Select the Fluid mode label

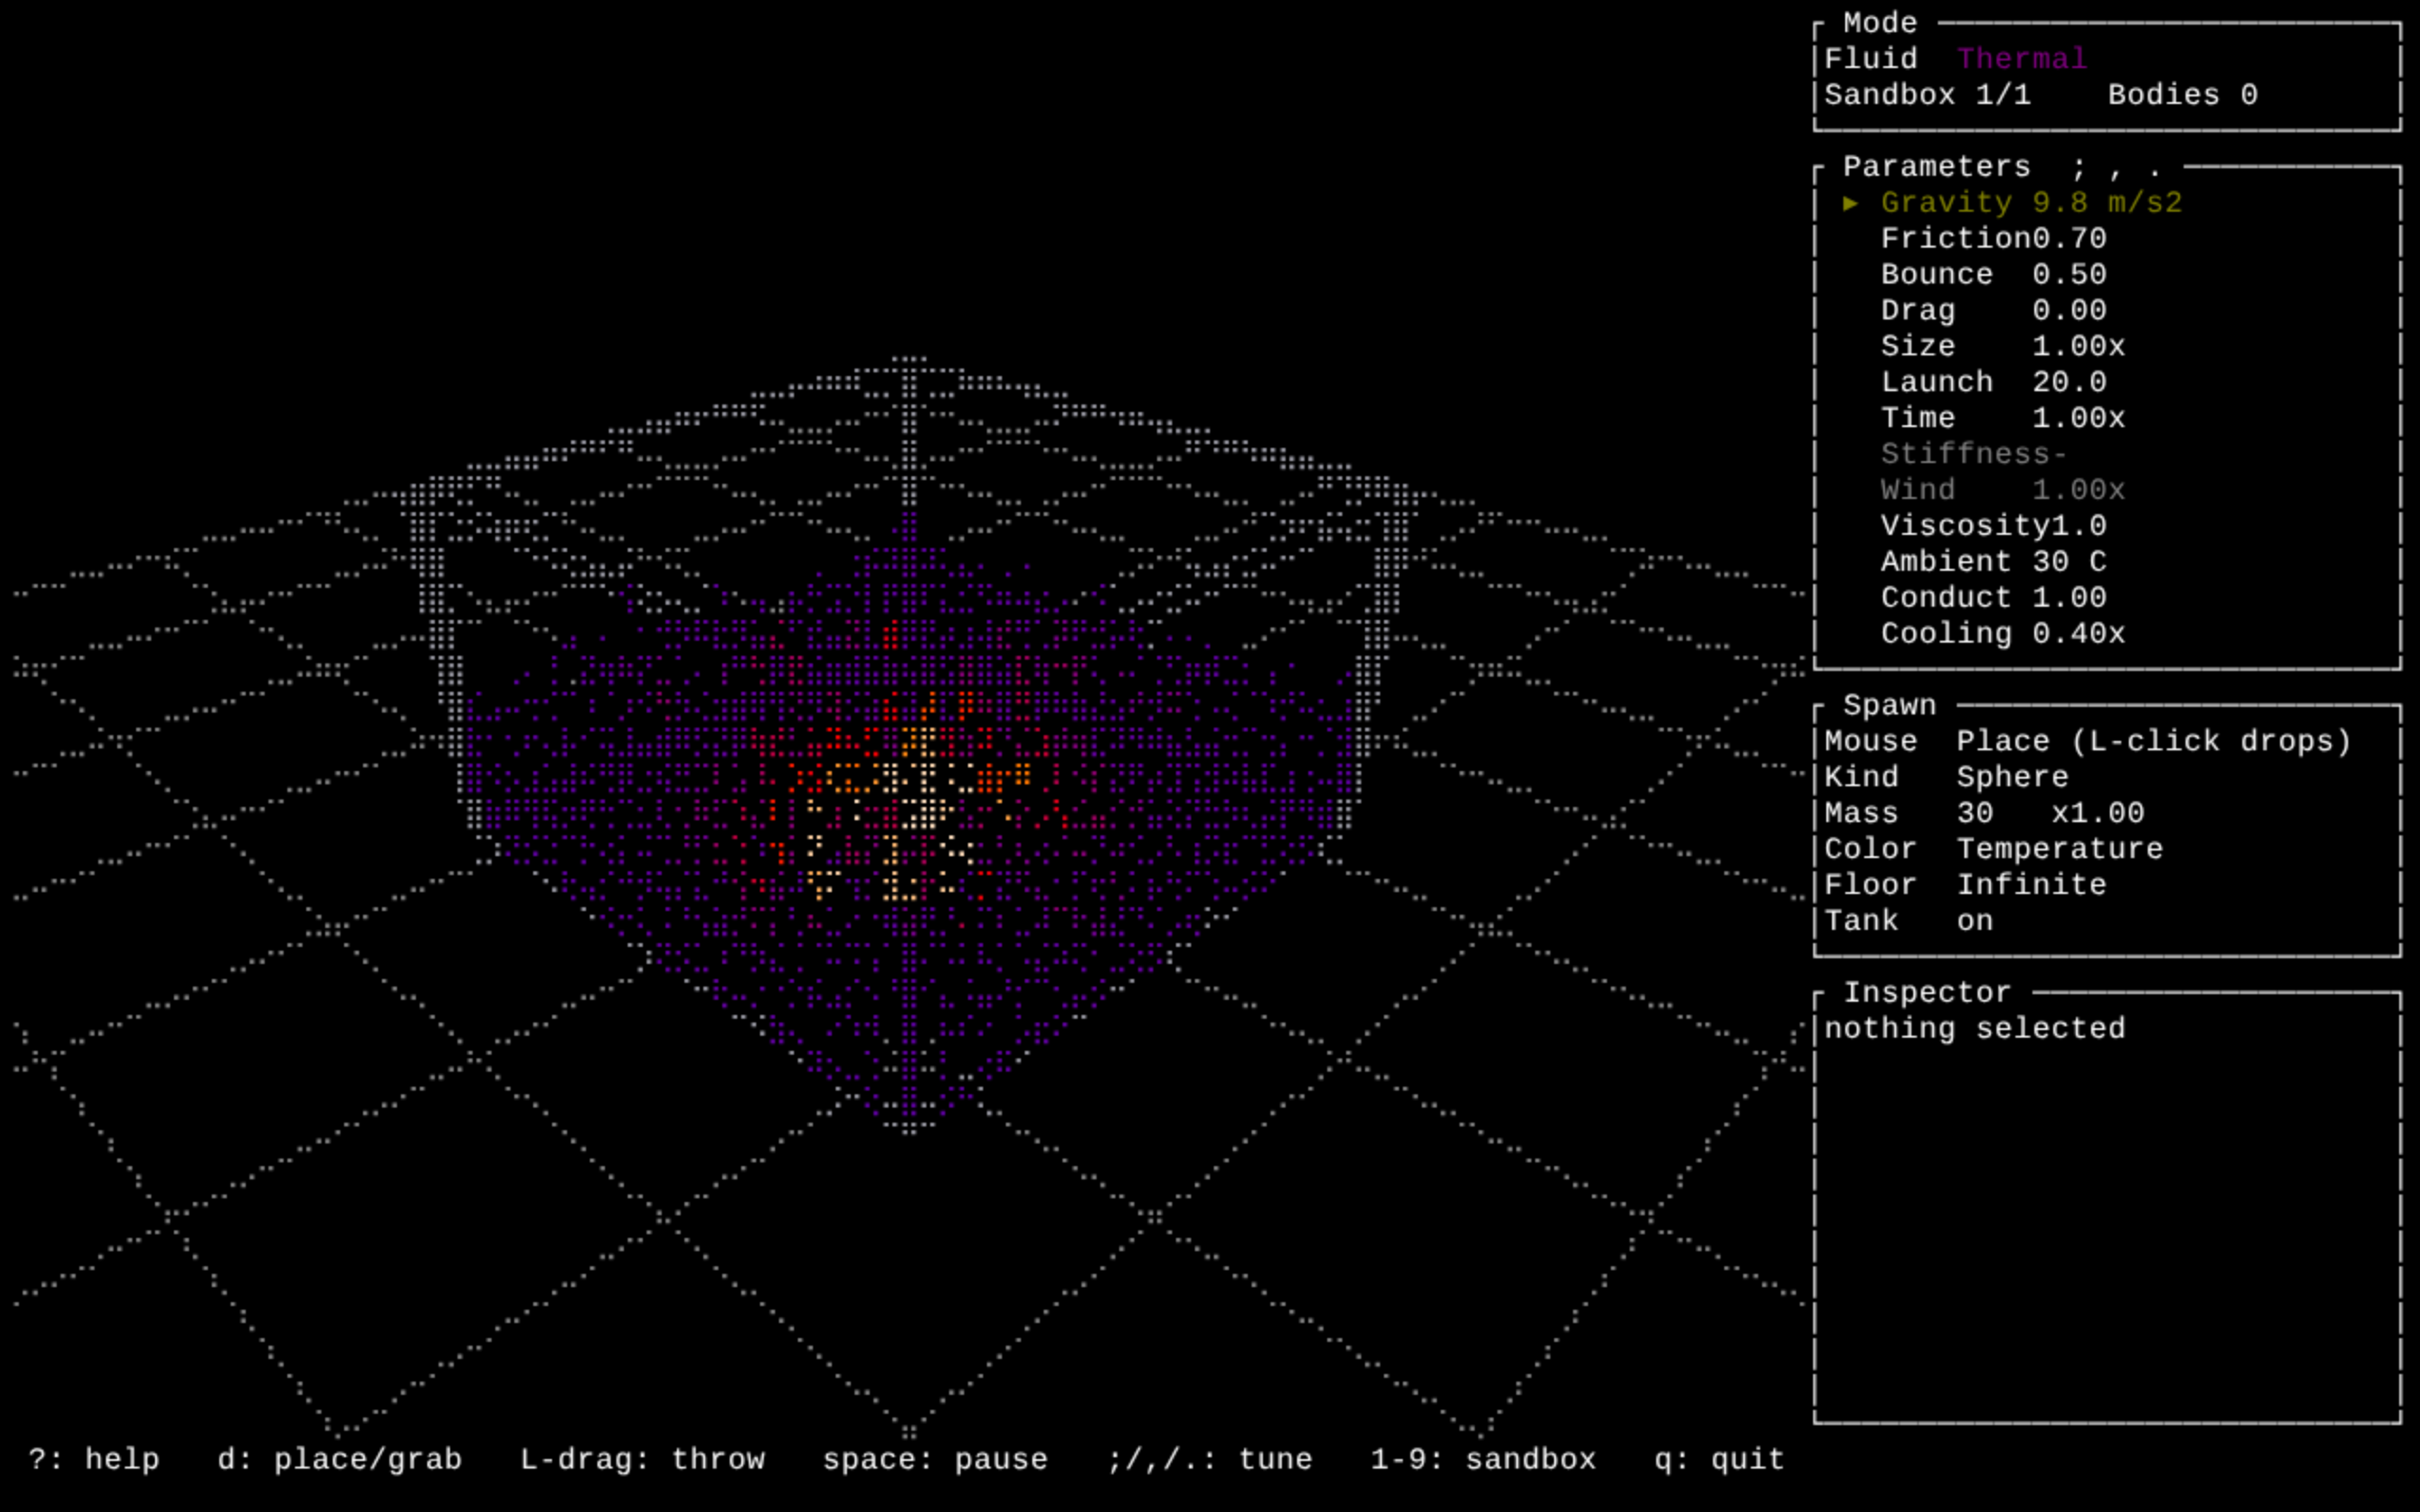tap(1870, 59)
